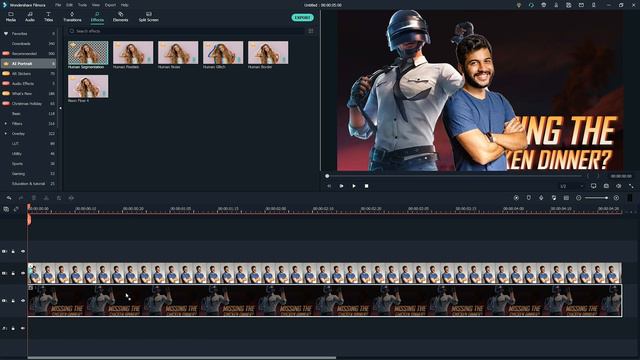Click the redo arrow icon
This screenshot has width=640, height=360.
click(x=21, y=198)
